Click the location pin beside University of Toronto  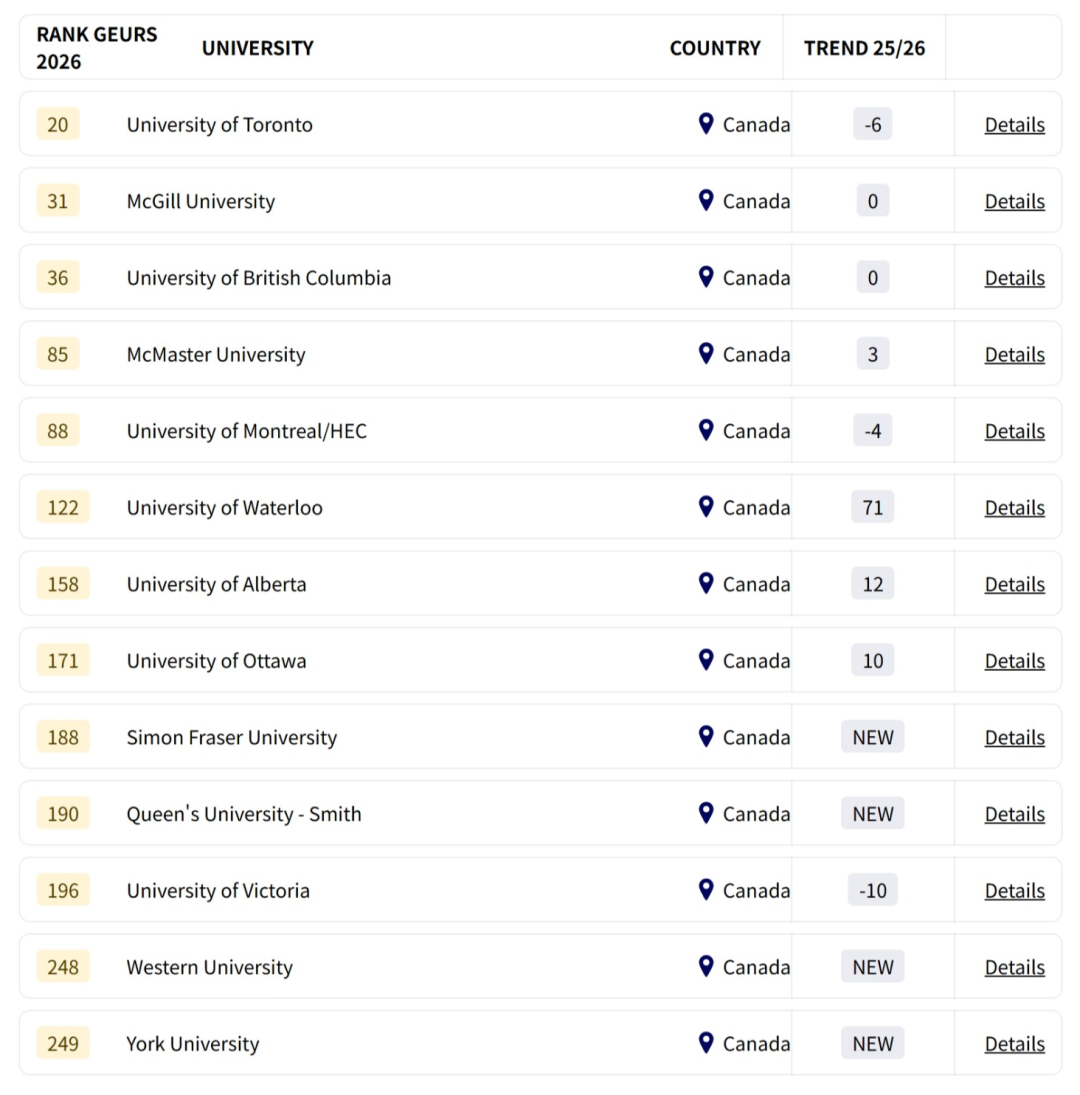[x=705, y=124]
